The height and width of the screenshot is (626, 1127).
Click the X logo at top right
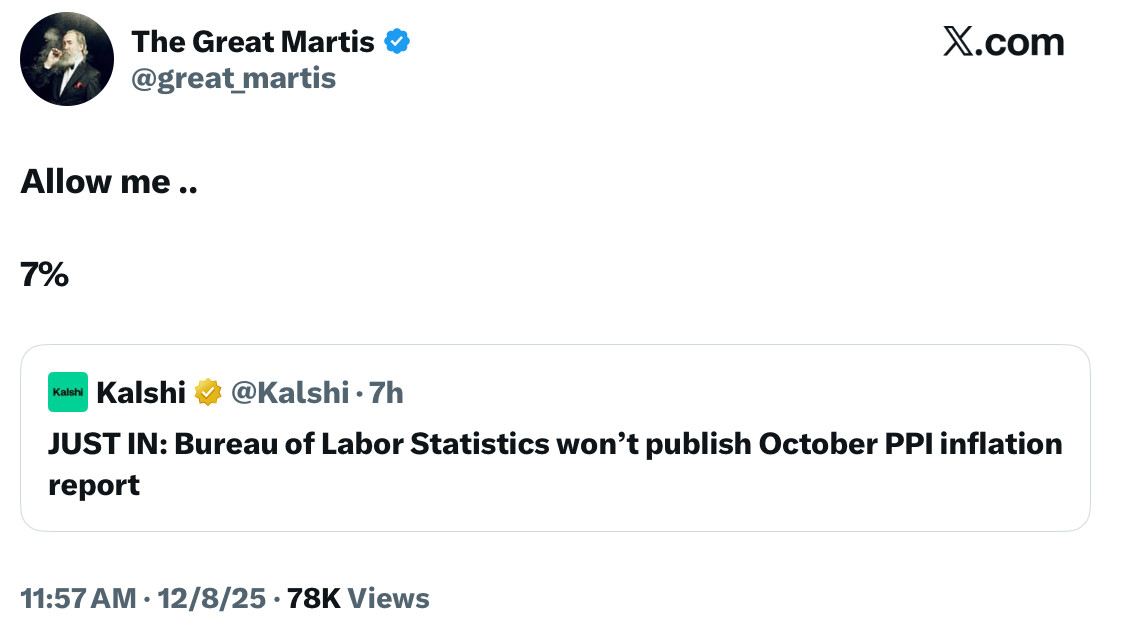click(x=958, y=42)
